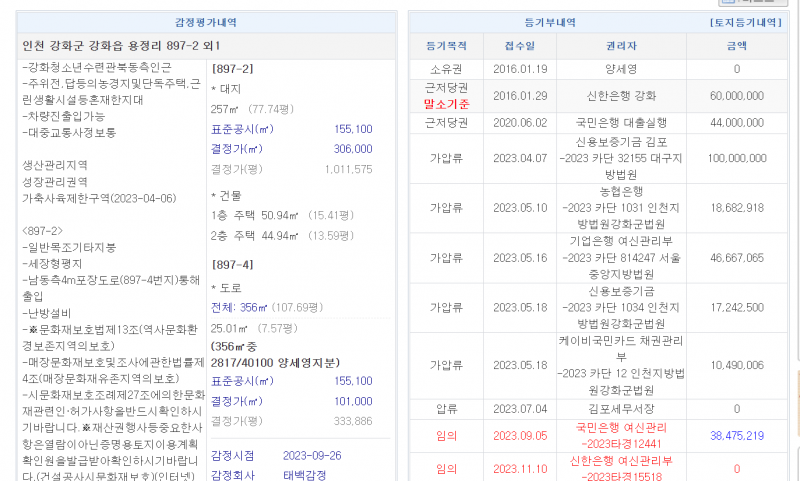
Task: Click the 38,475,219 amount in 임의 row
Action: [x=736, y=436]
